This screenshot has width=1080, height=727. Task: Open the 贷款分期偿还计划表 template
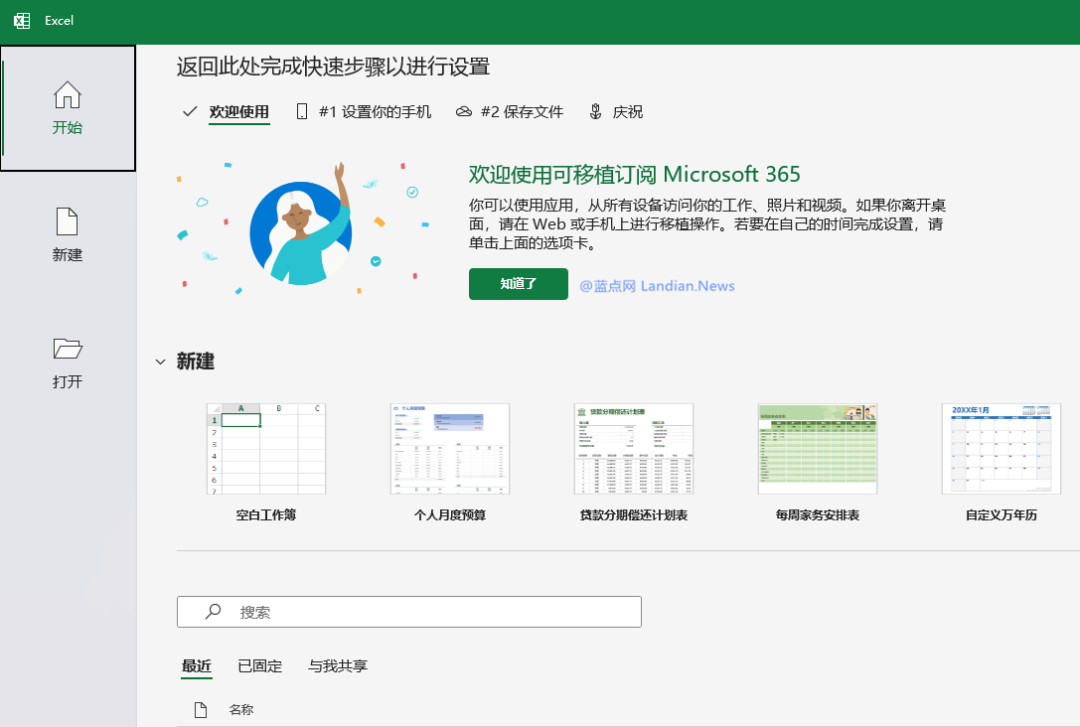[634, 462]
